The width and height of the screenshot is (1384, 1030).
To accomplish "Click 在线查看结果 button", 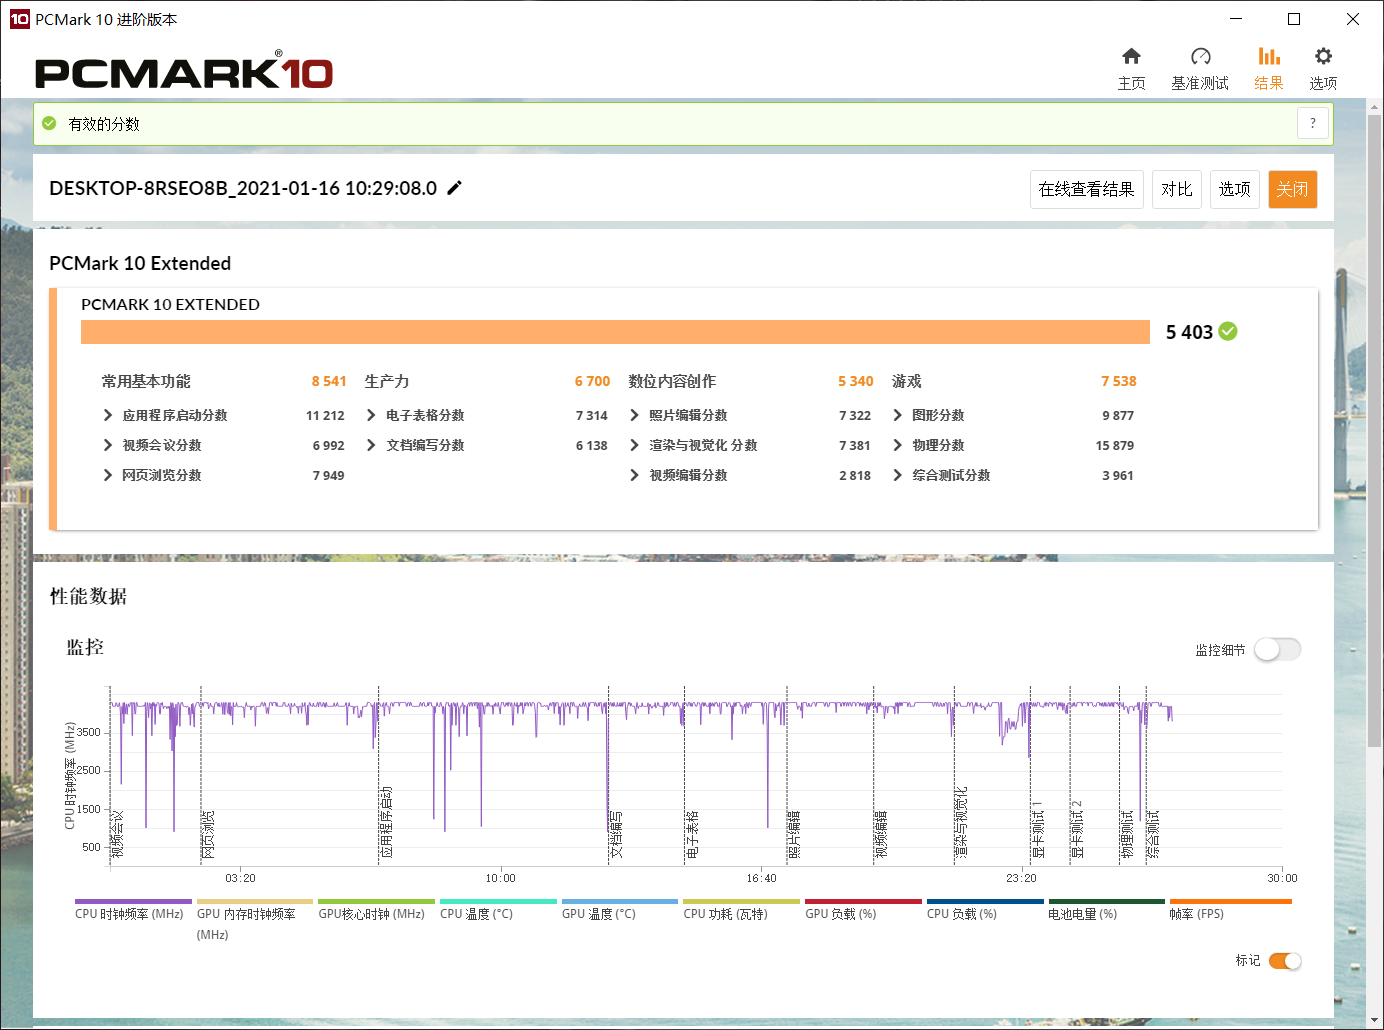I will 1086,189.
